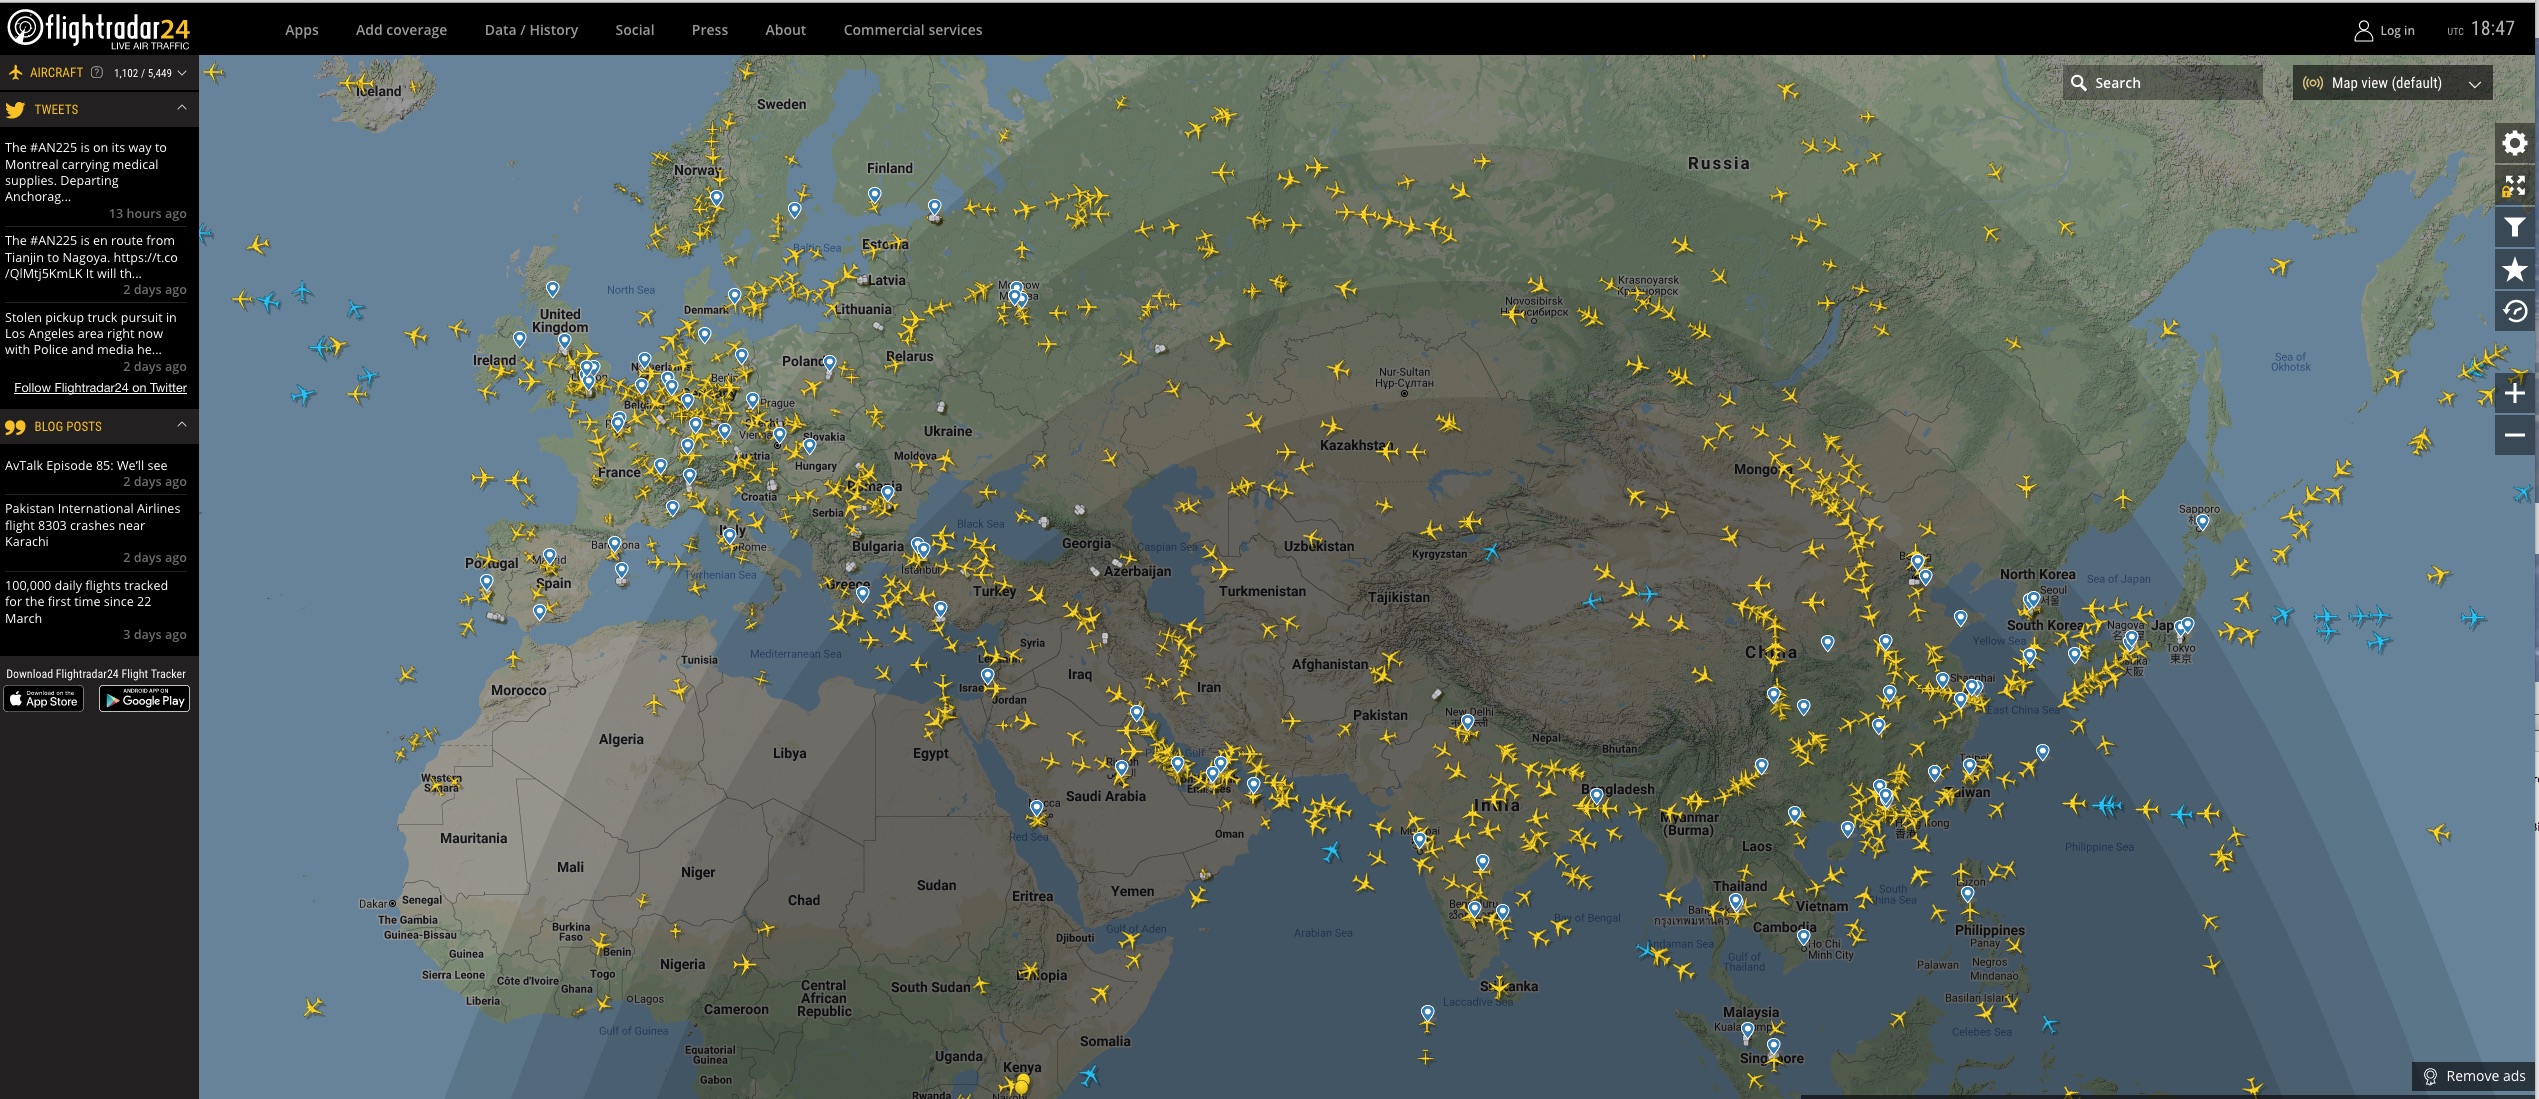Open the Press menu

[x=709, y=30]
